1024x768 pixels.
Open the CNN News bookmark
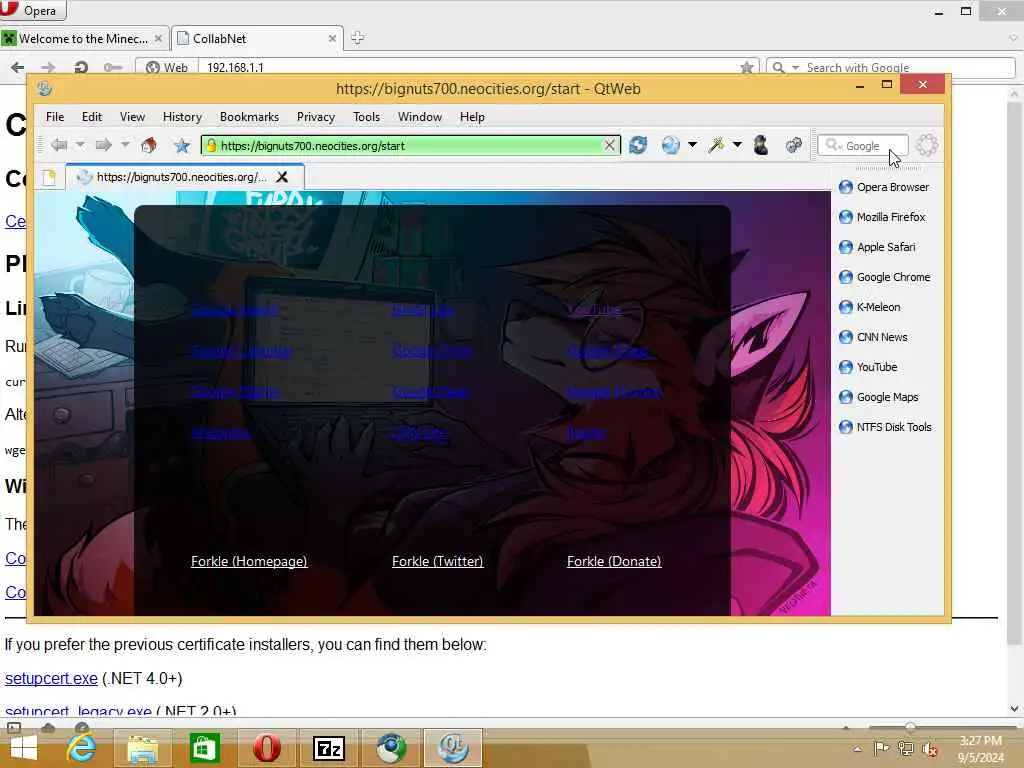point(873,337)
